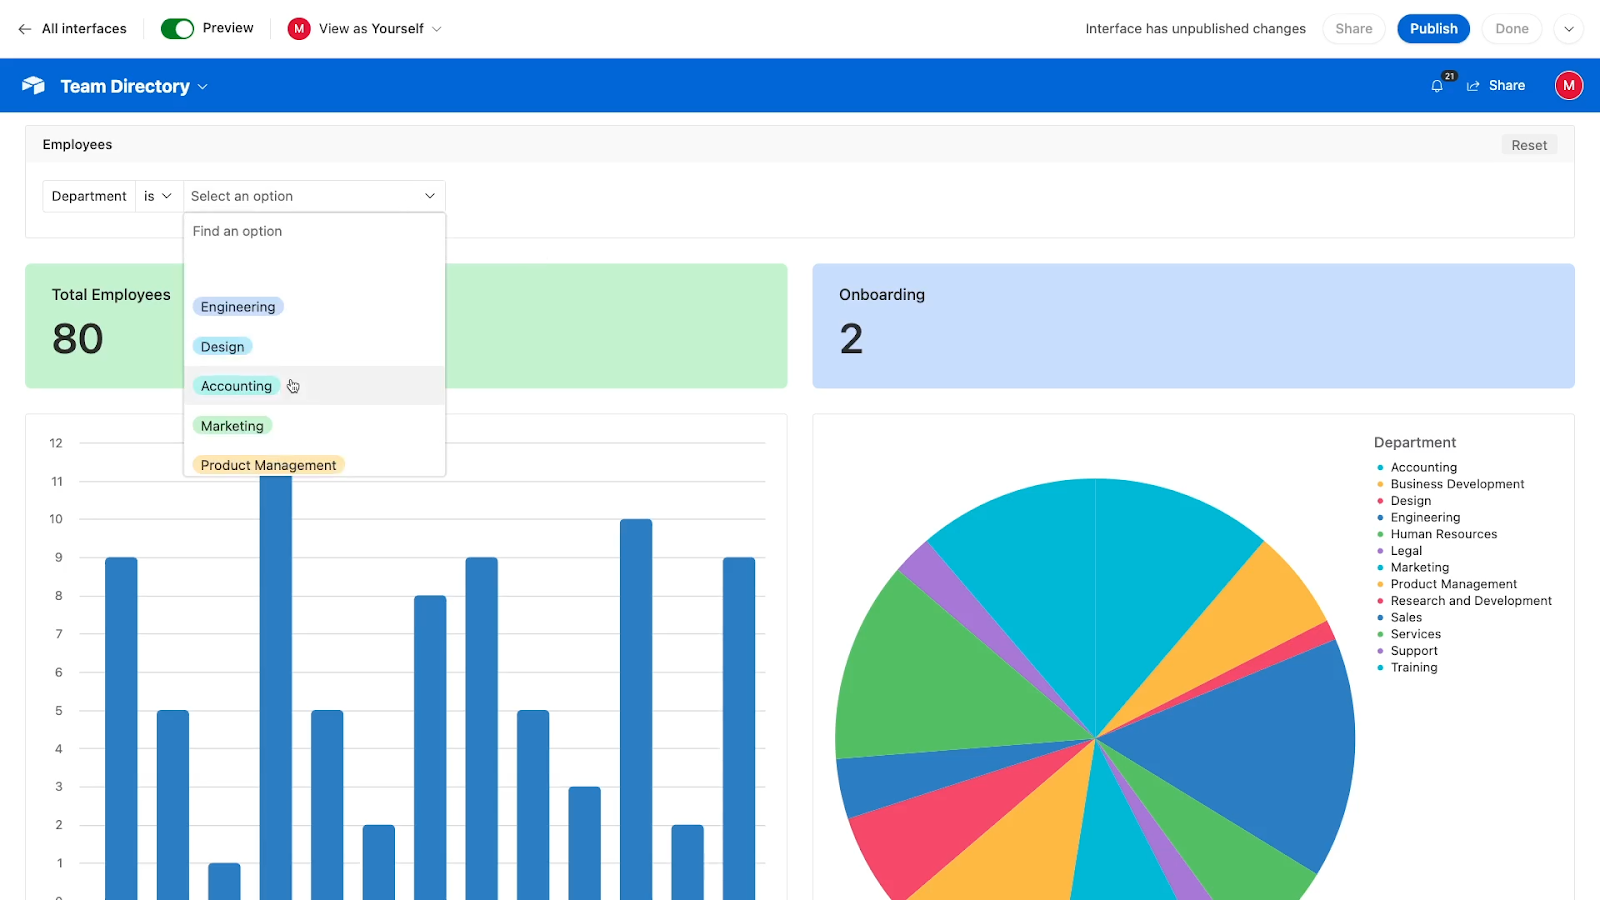Click the top bar Share button

click(x=1353, y=29)
